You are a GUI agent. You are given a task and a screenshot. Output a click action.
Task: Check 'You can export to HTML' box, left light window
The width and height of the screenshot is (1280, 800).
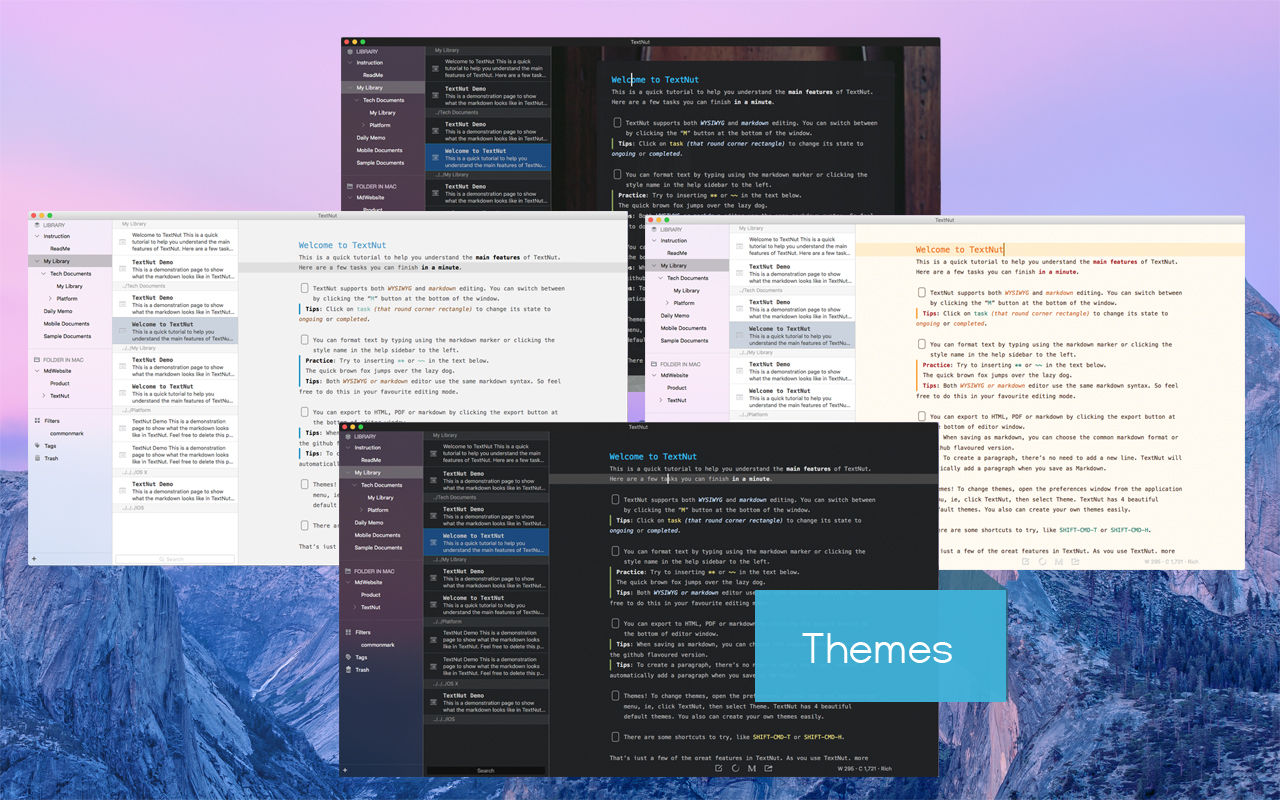(x=304, y=412)
